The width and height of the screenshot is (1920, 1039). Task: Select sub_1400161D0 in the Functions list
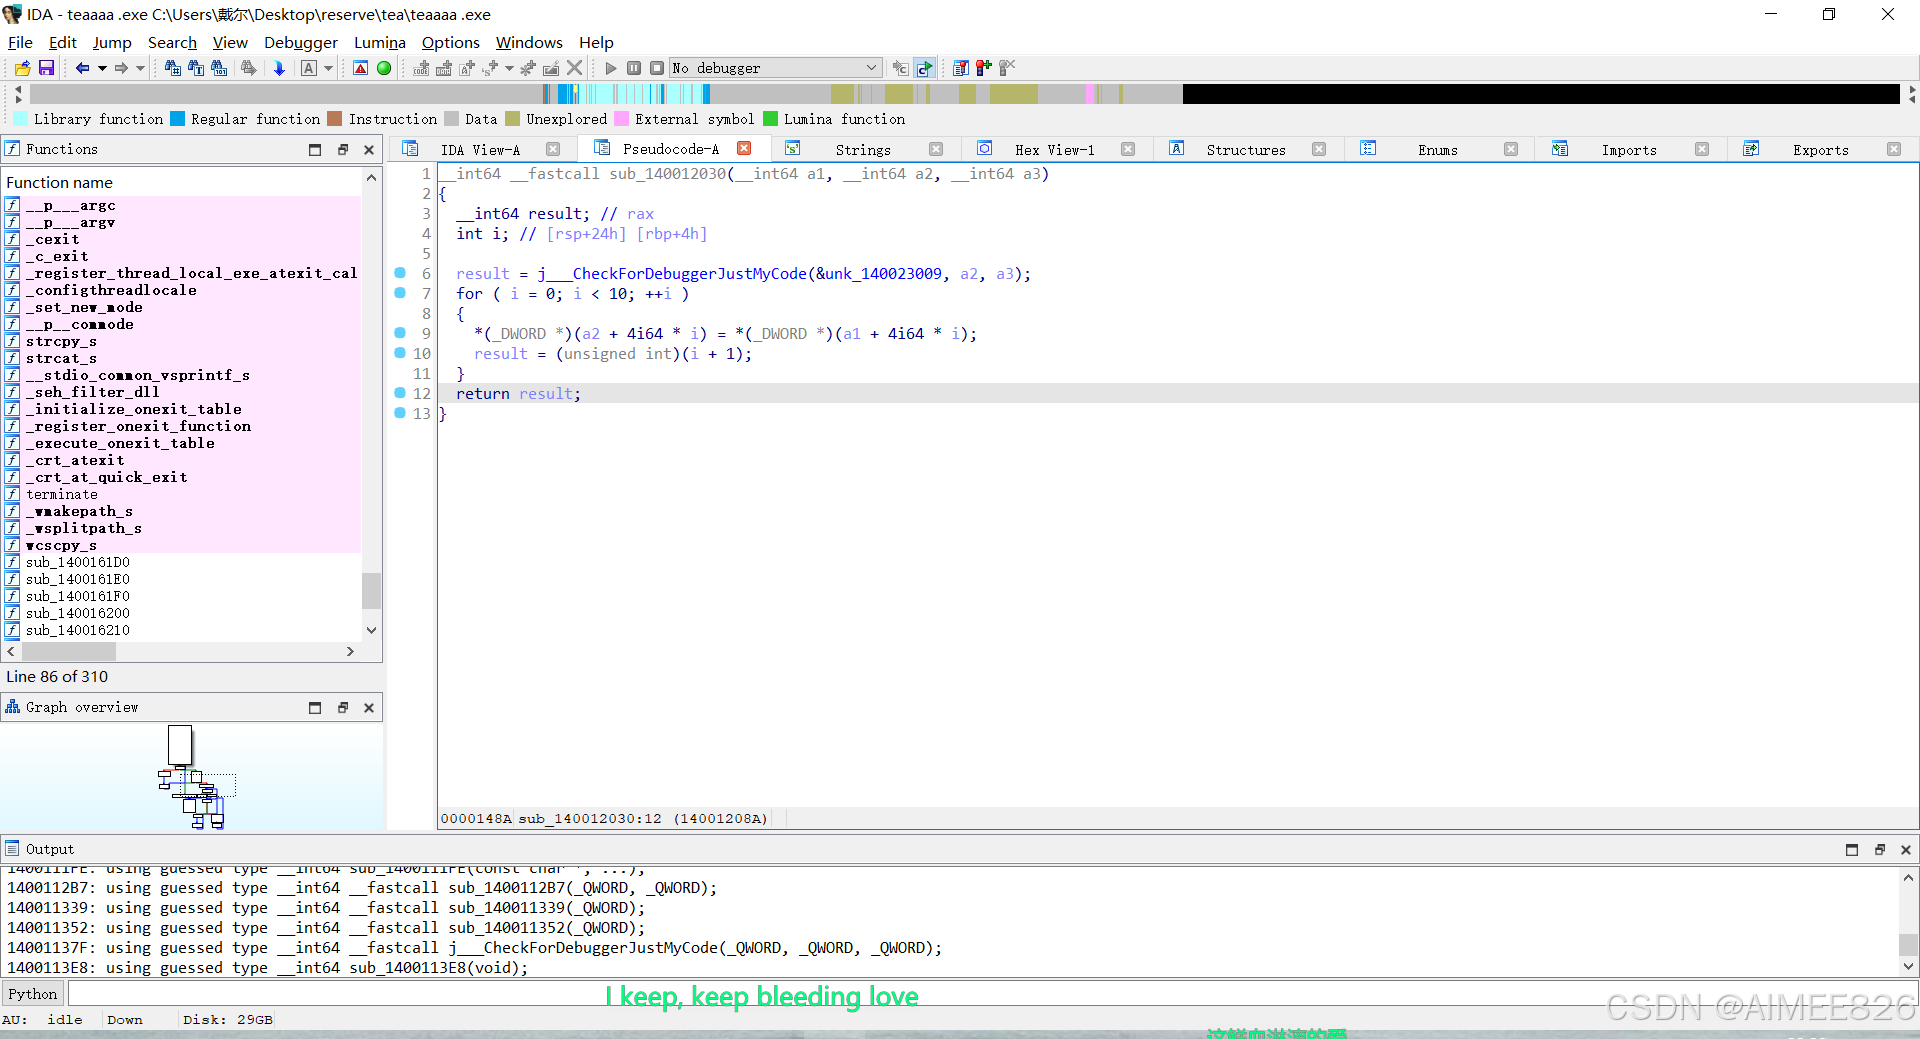78,562
